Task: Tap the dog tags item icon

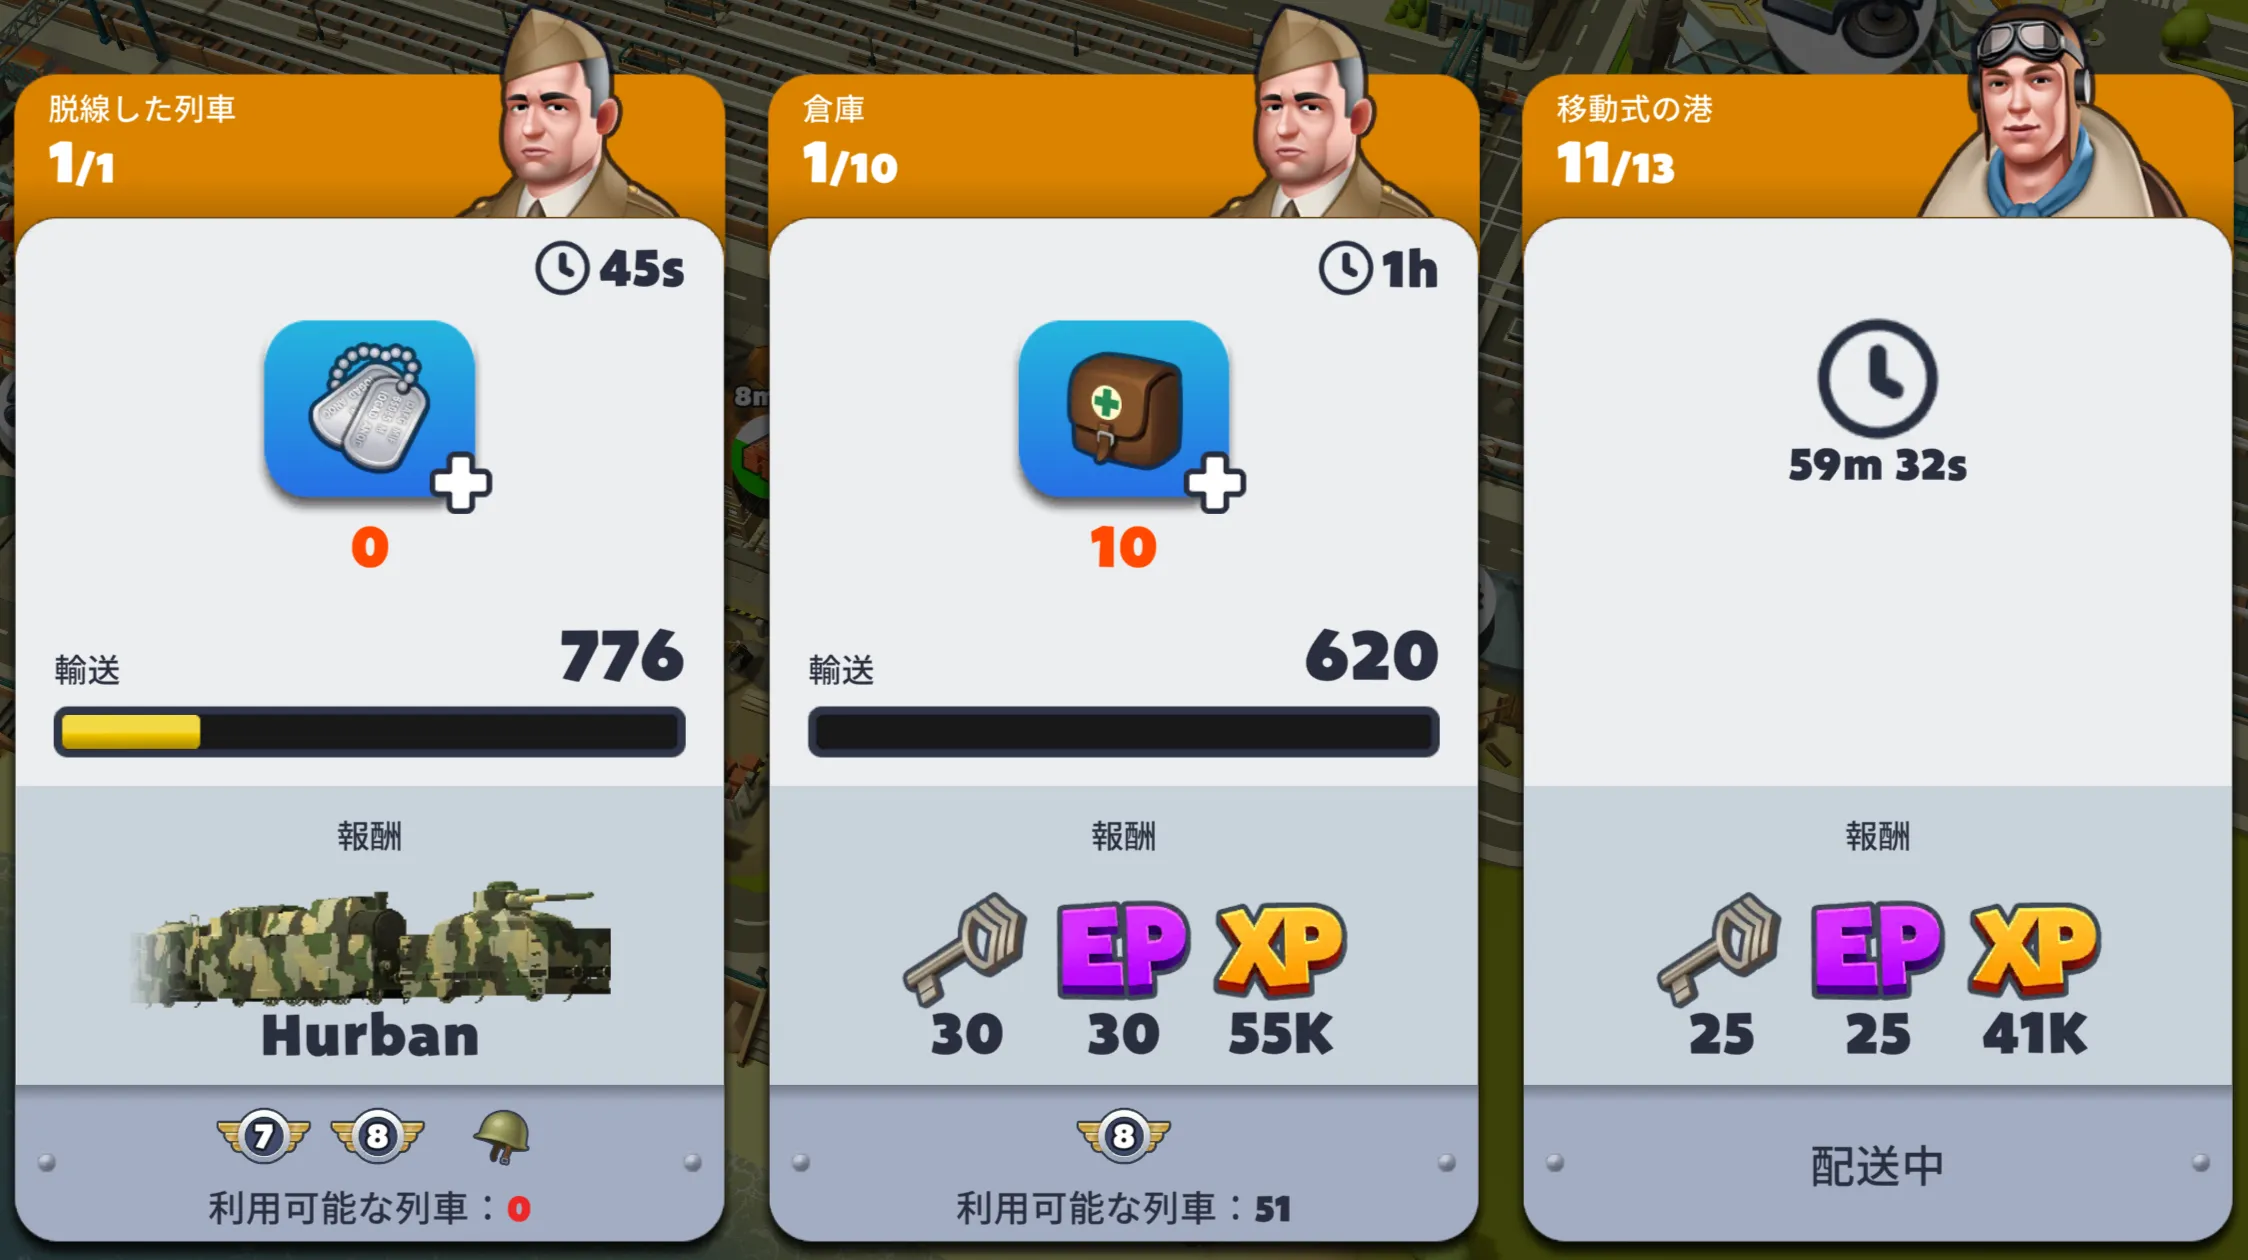Action: coord(370,409)
